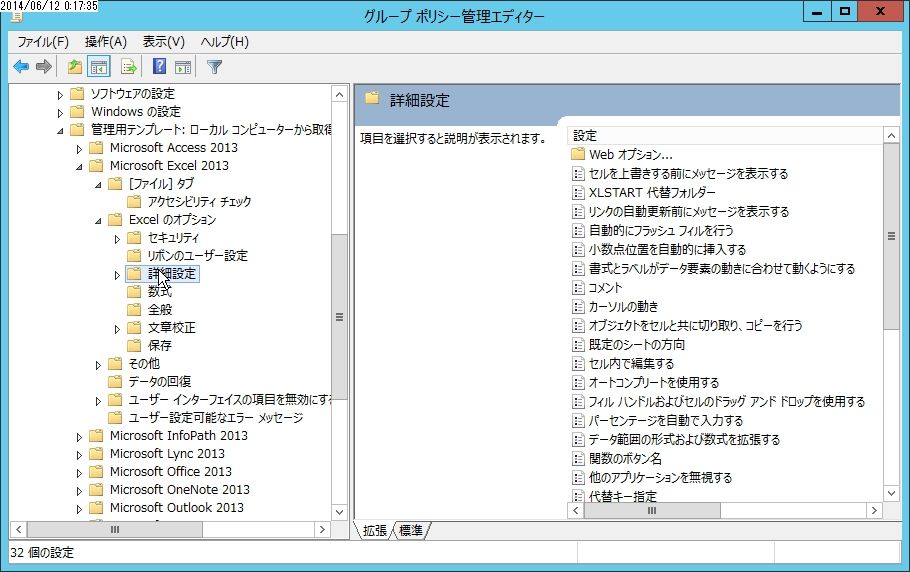Open the 操作(A) menu
The height and width of the screenshot is (572, 910).
click(x=106, y=42)
